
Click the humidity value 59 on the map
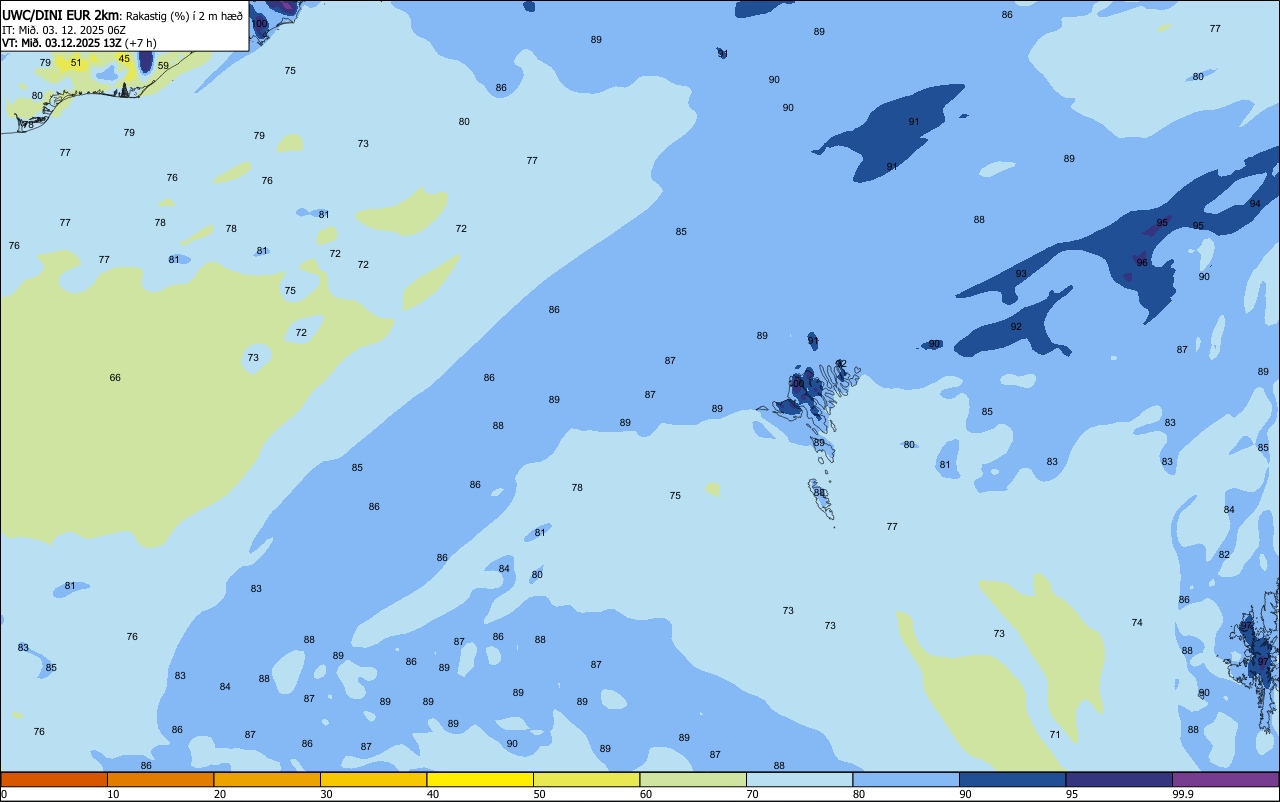point(163,66)
